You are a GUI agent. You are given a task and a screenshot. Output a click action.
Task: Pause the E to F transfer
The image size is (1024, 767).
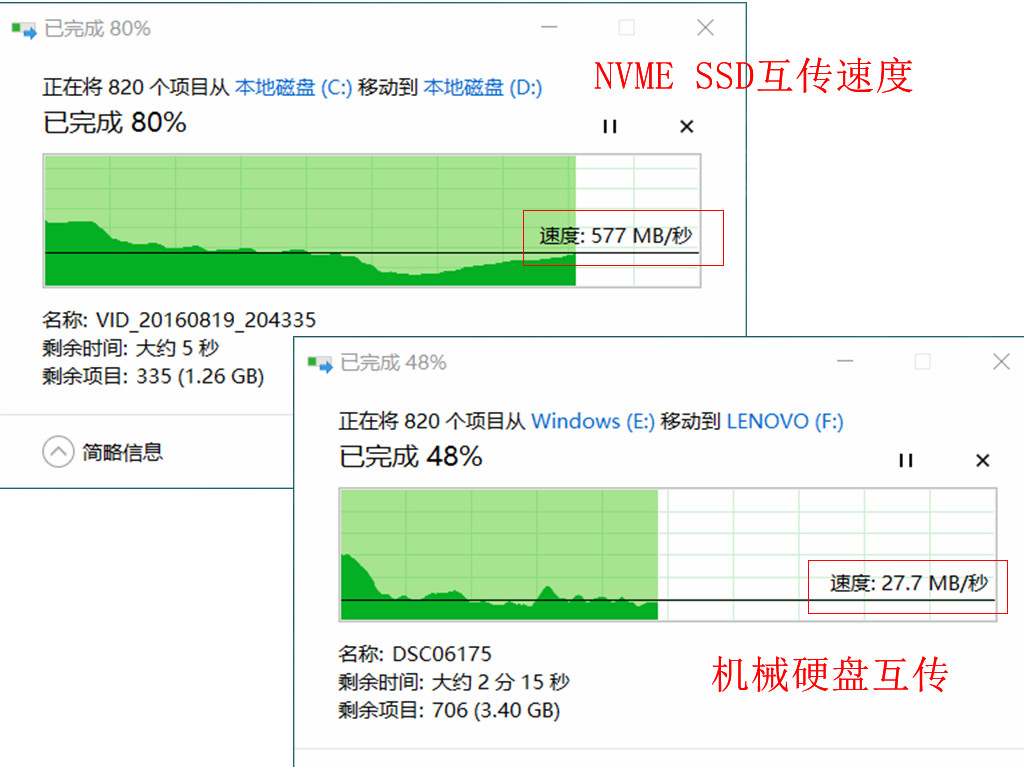click(906, 460)
